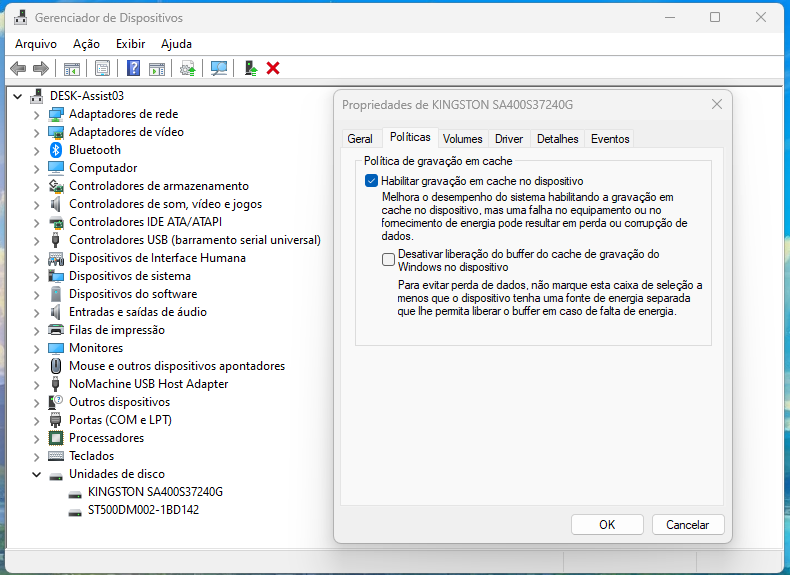The height and width of the screenshot is (575, 790).
Task: Open the Properties toolbar icon
Action: 102,69
